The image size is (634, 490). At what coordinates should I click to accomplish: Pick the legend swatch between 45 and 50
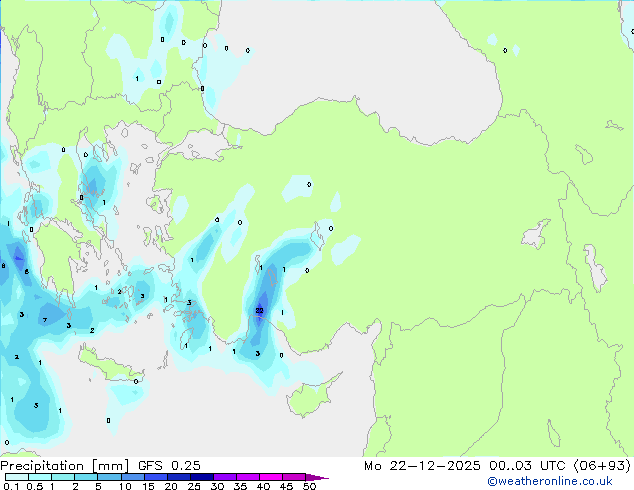(294, 477)
